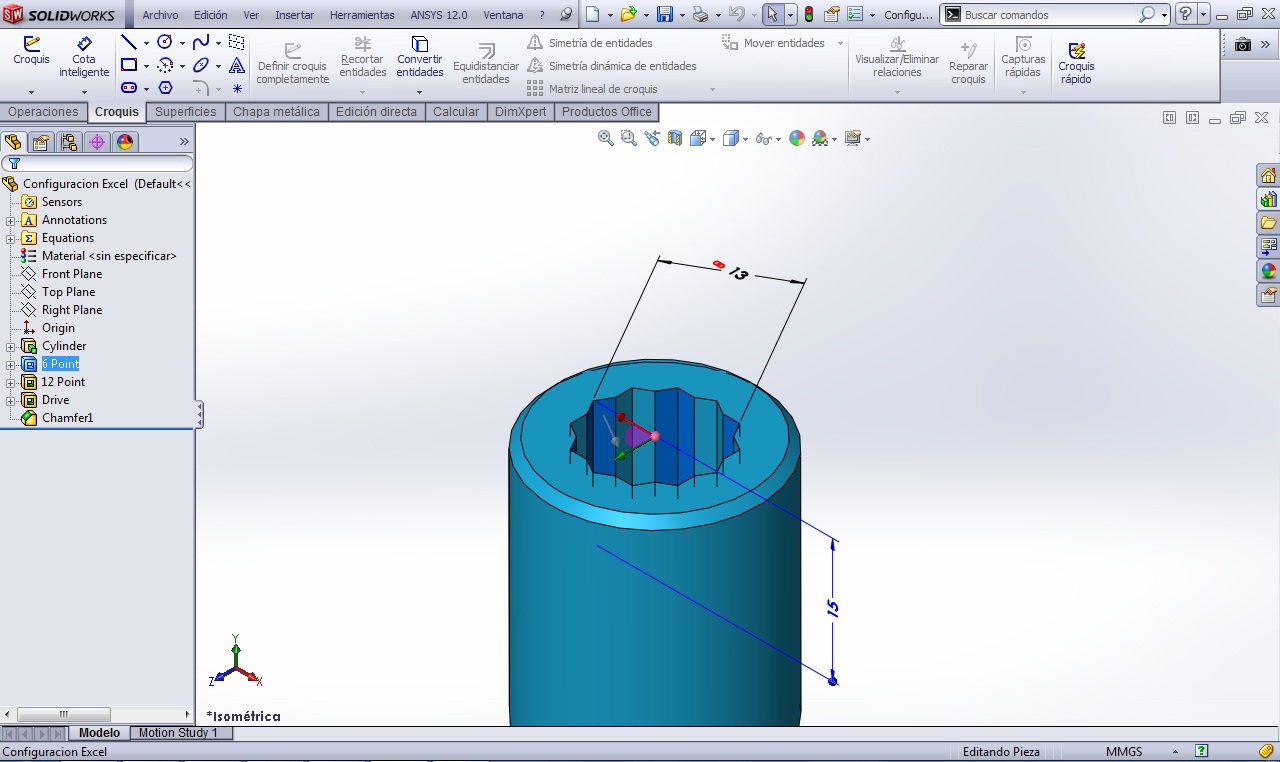Select the sketch Text tool

237,65
